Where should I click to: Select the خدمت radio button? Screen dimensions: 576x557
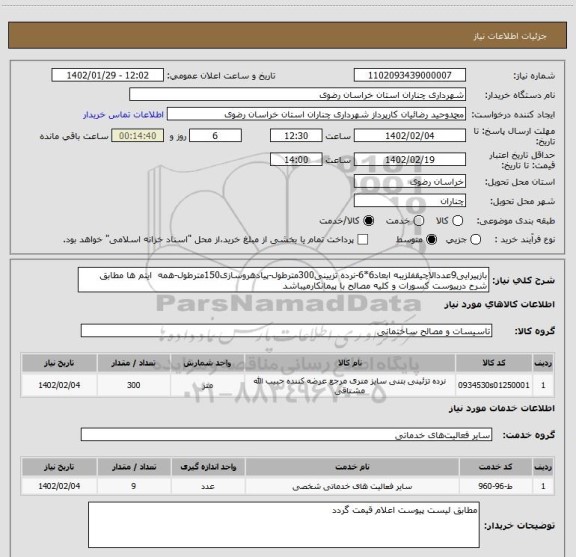[x=419, y=221]
